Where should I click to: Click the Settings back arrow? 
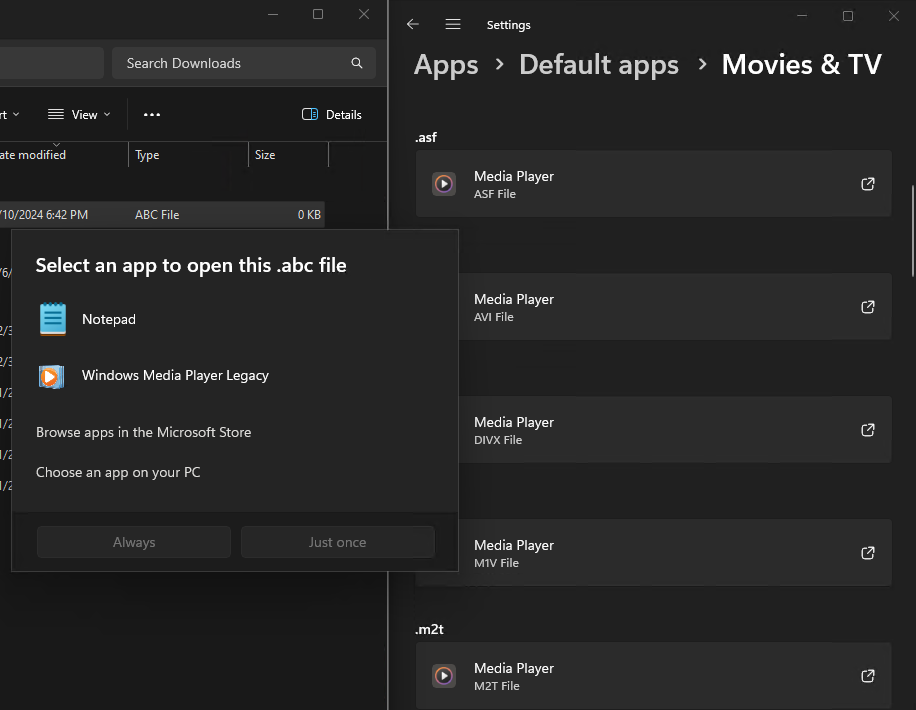413,25
